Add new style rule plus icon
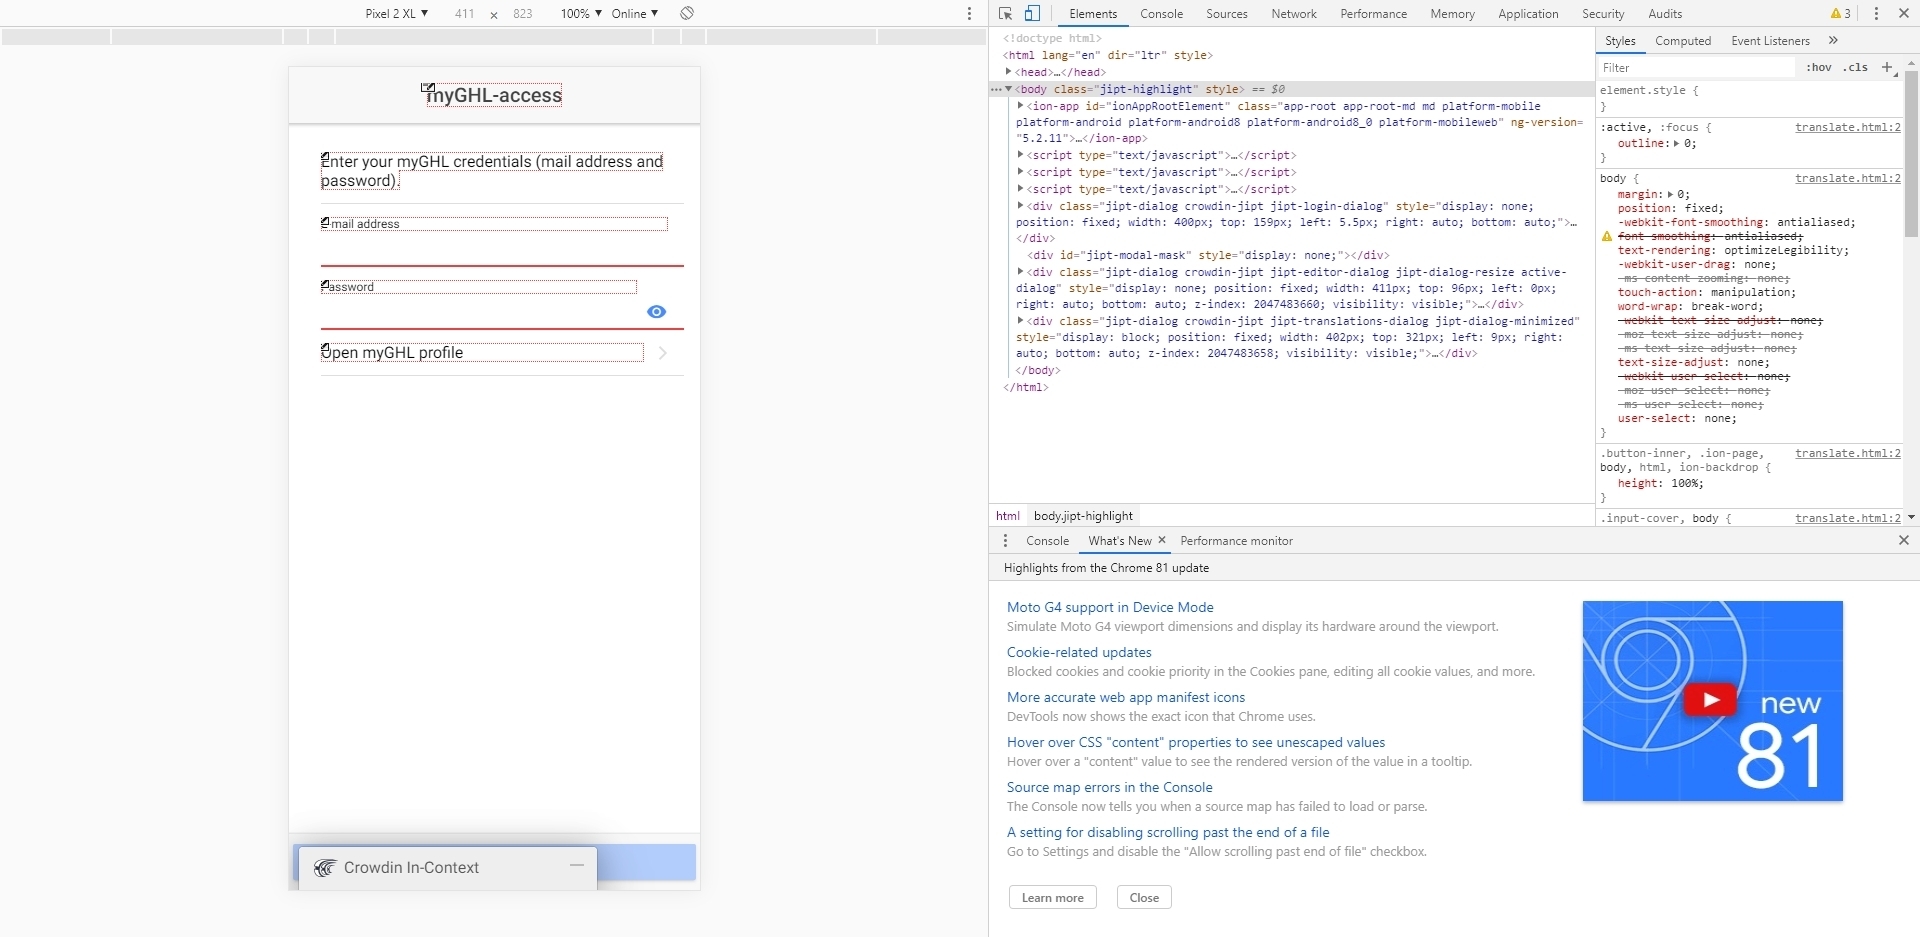The image size is (1920, 937). tap(1887, 67)
